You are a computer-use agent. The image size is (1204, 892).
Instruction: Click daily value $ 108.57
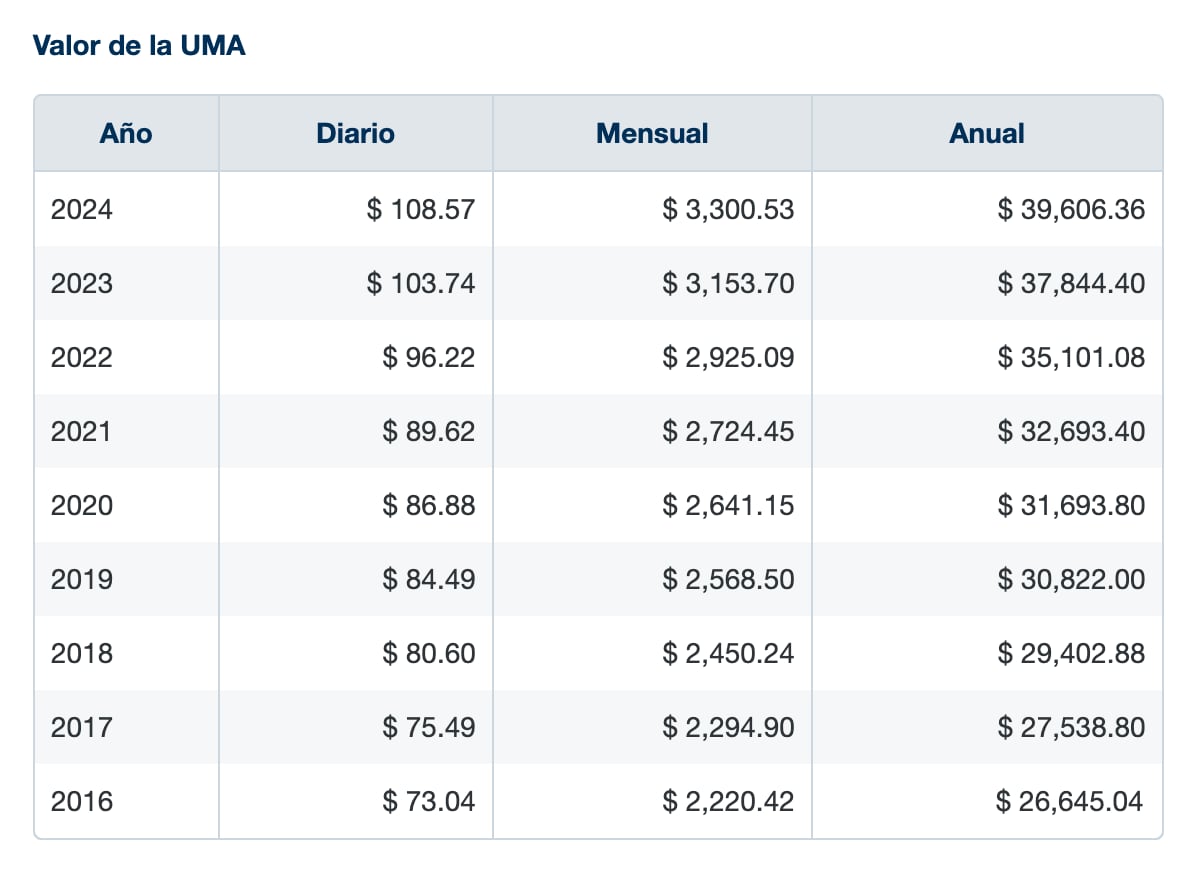pos(420,210)
